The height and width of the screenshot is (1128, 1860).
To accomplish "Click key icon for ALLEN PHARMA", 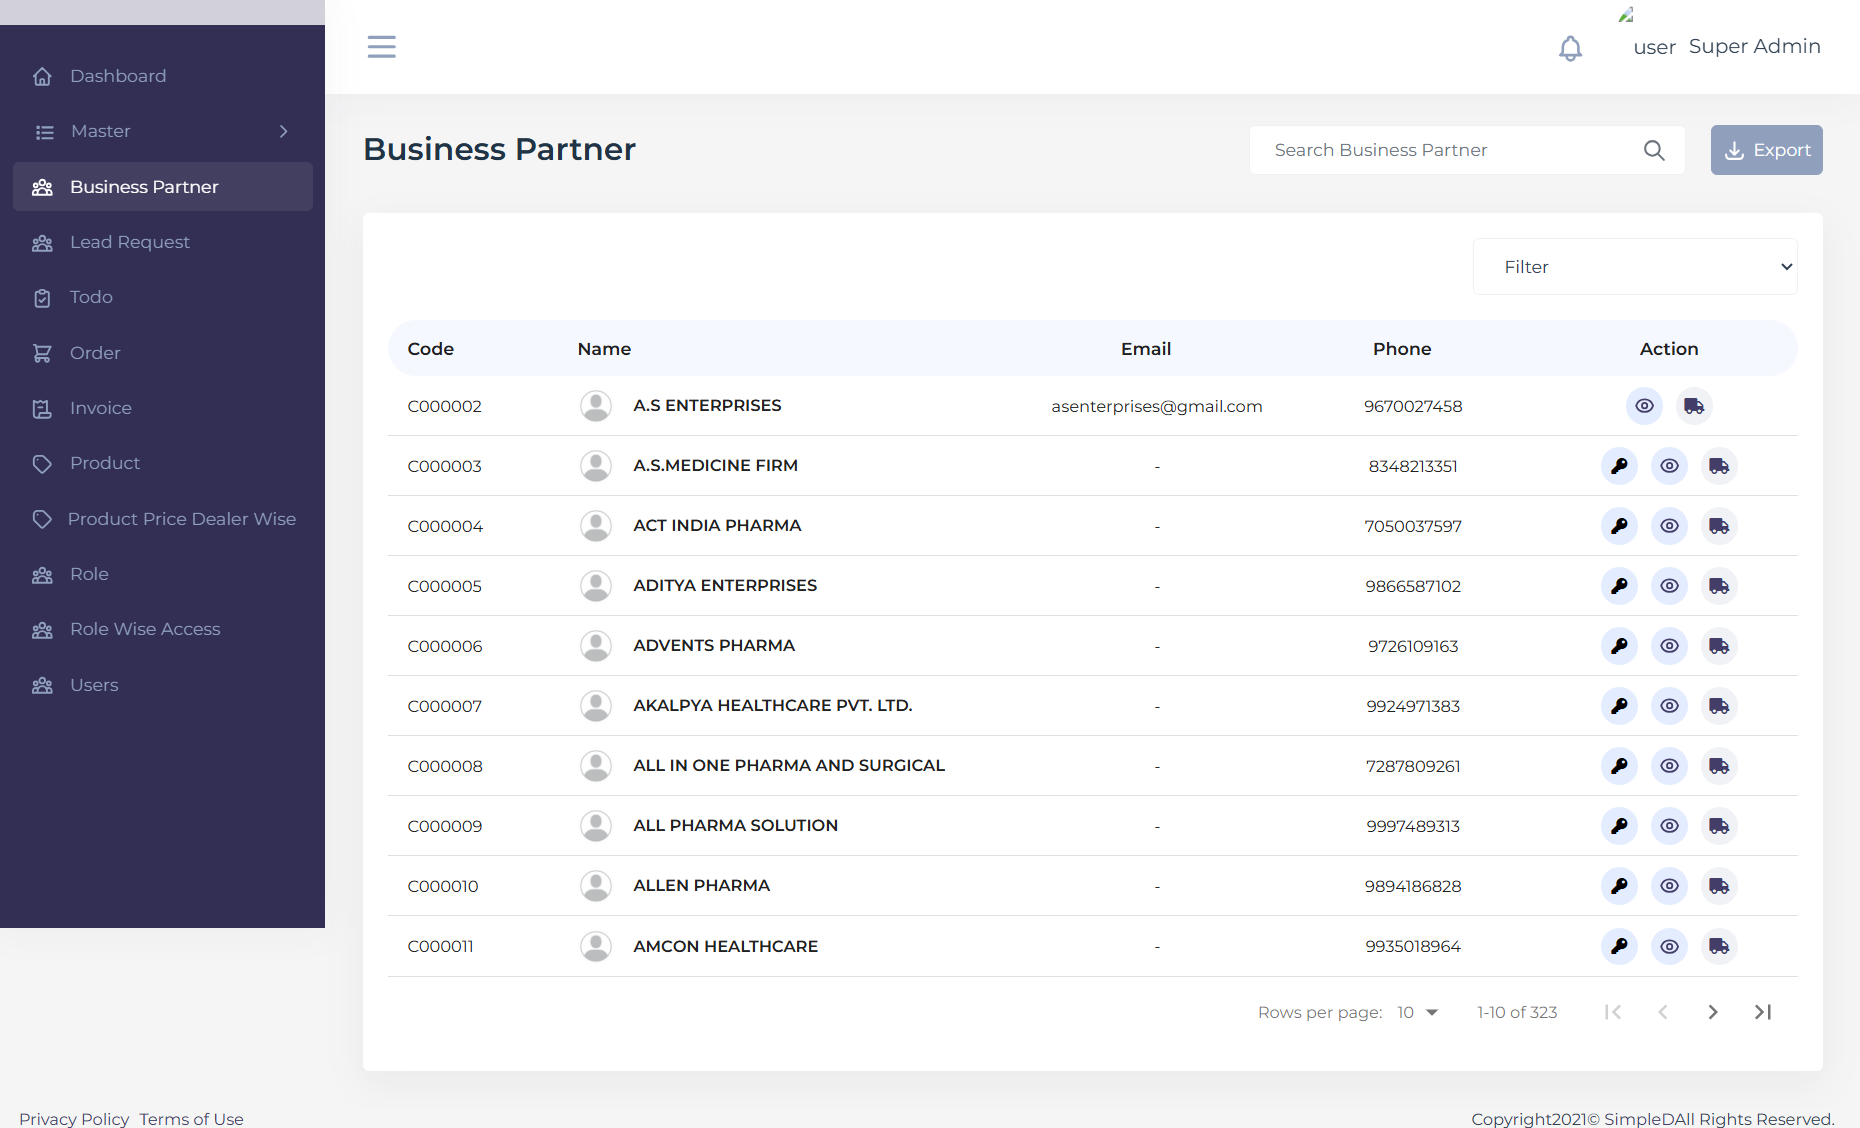I will pos(1619,886).
